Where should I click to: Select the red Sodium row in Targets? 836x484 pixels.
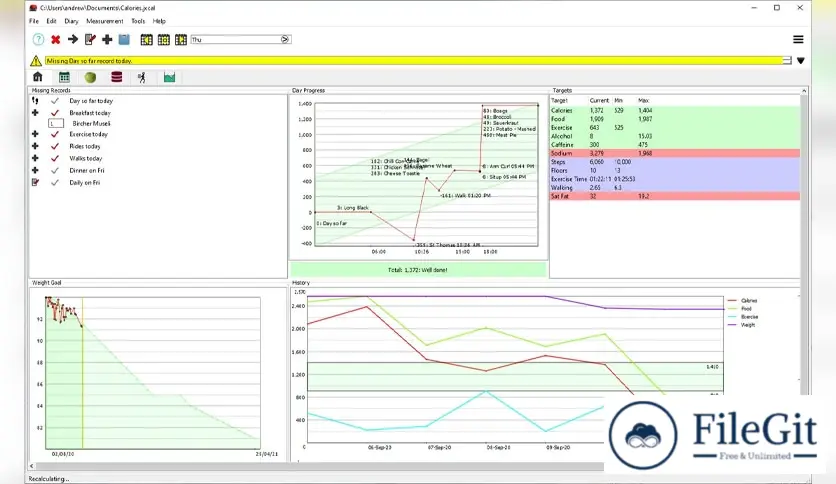(x=674, y=153)
